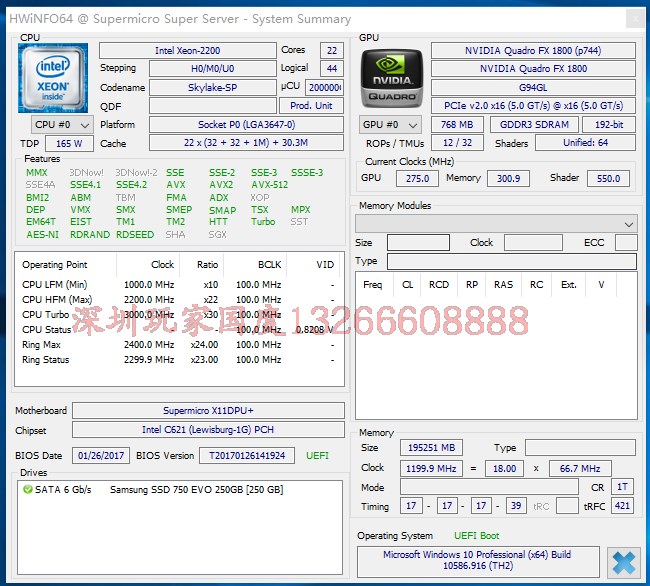This screenshot has height=586, width=650.
Task: Click the green check SATA drive icon
Action: coord(27,489)
